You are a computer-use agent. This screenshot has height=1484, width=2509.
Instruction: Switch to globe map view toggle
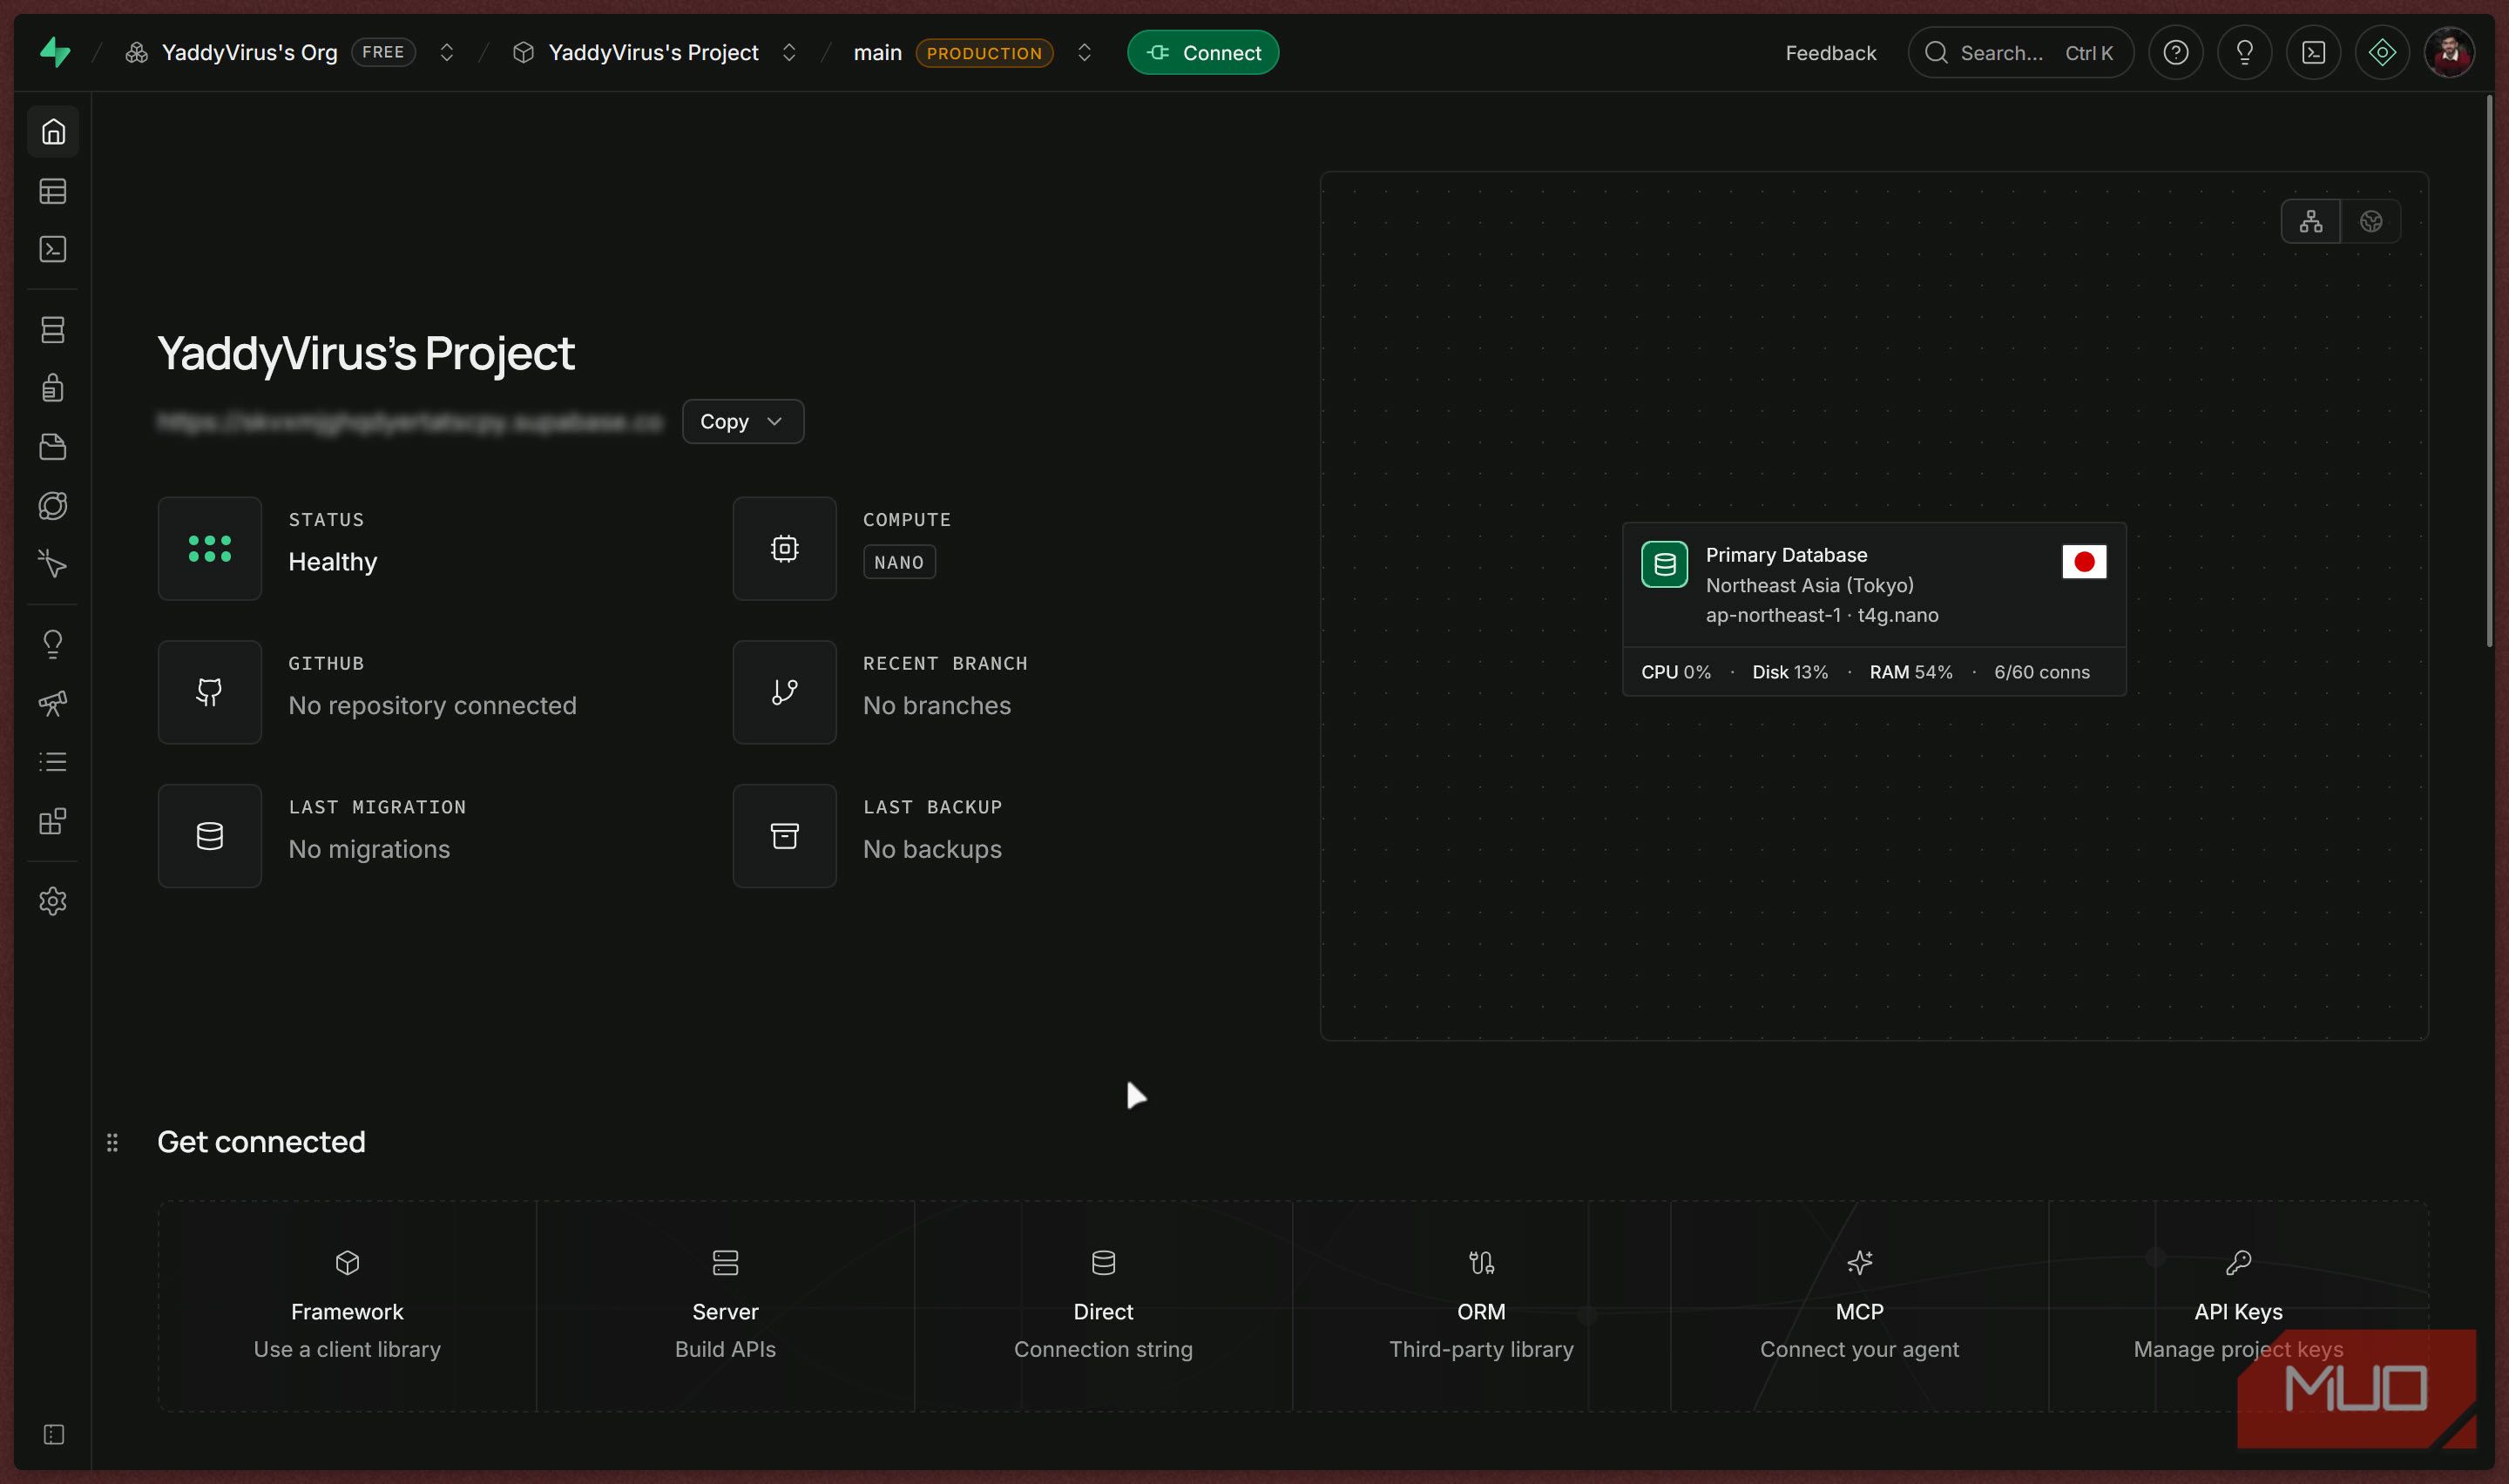2371,221
